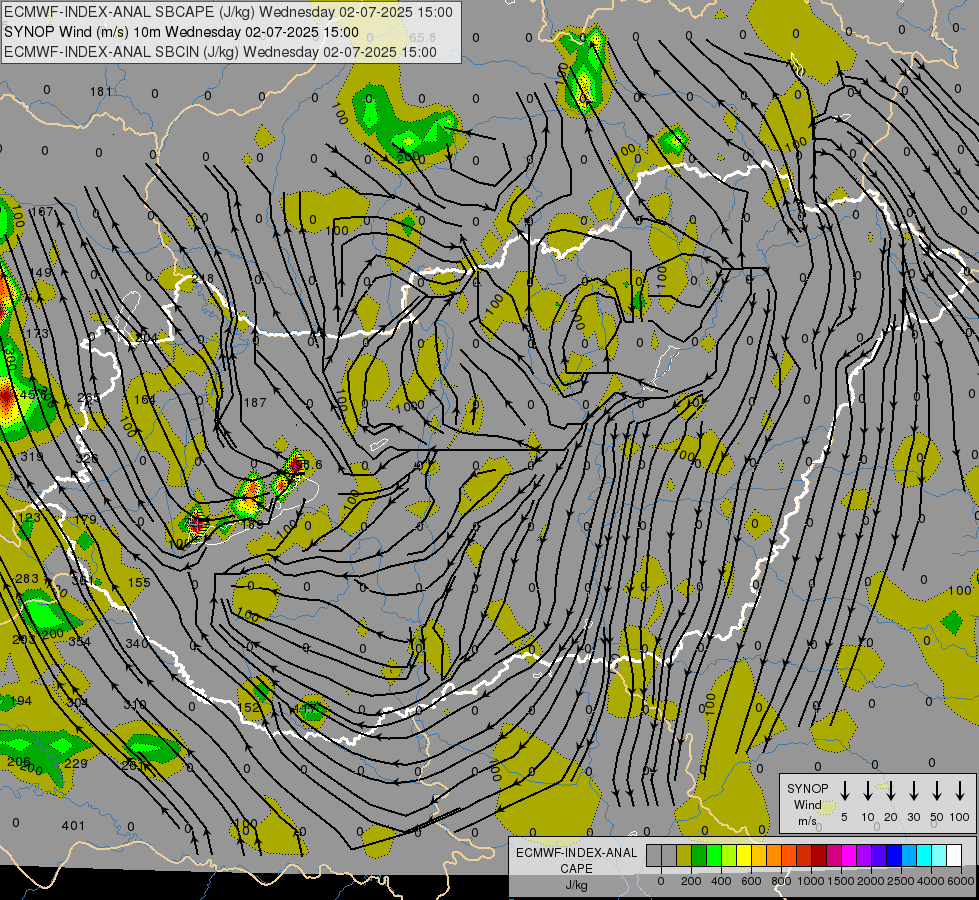Click the 20 m/s wind arrow in legend
The height and width of the screenshot is (900, 979).
pyautogui.click(x=890, y=791)
